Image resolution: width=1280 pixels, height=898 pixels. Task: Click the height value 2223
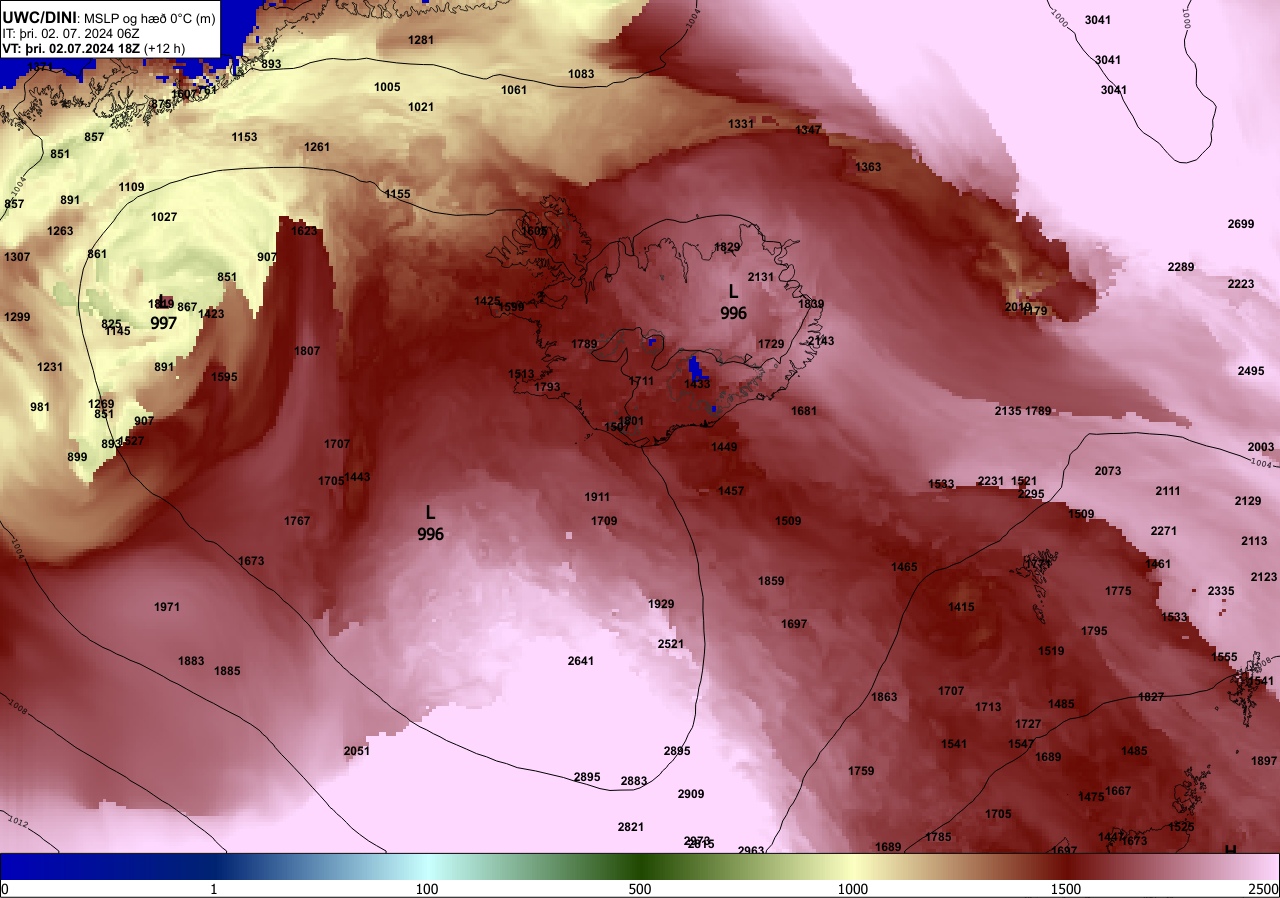tap(1241, 284)
